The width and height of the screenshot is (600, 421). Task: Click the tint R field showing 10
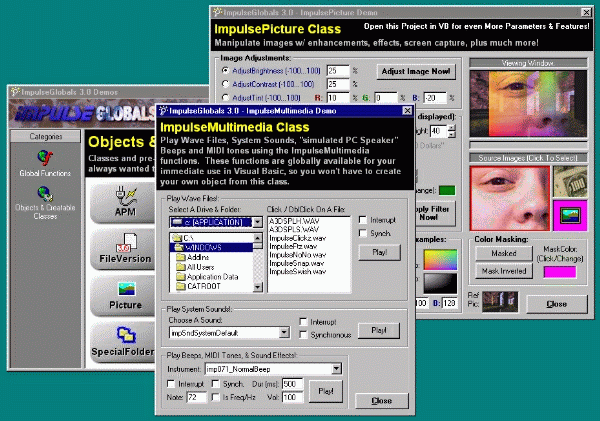(x=338, y=98)
